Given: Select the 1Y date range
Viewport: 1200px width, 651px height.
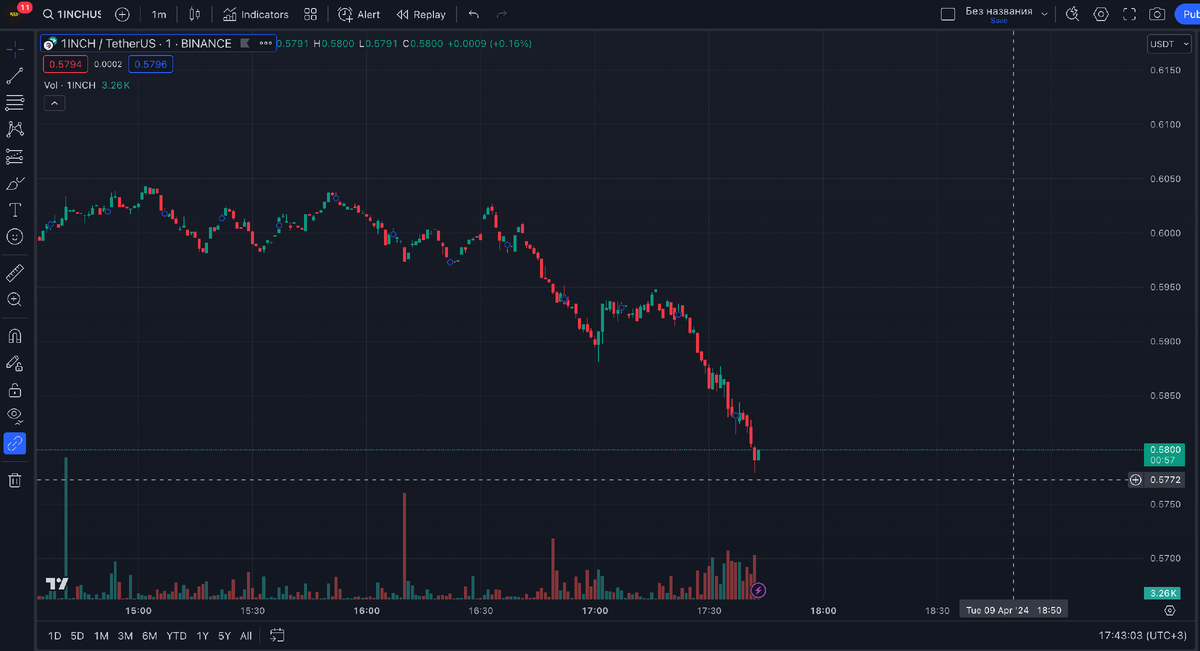Looking at the screenshot, I should [x=202, y=636].
